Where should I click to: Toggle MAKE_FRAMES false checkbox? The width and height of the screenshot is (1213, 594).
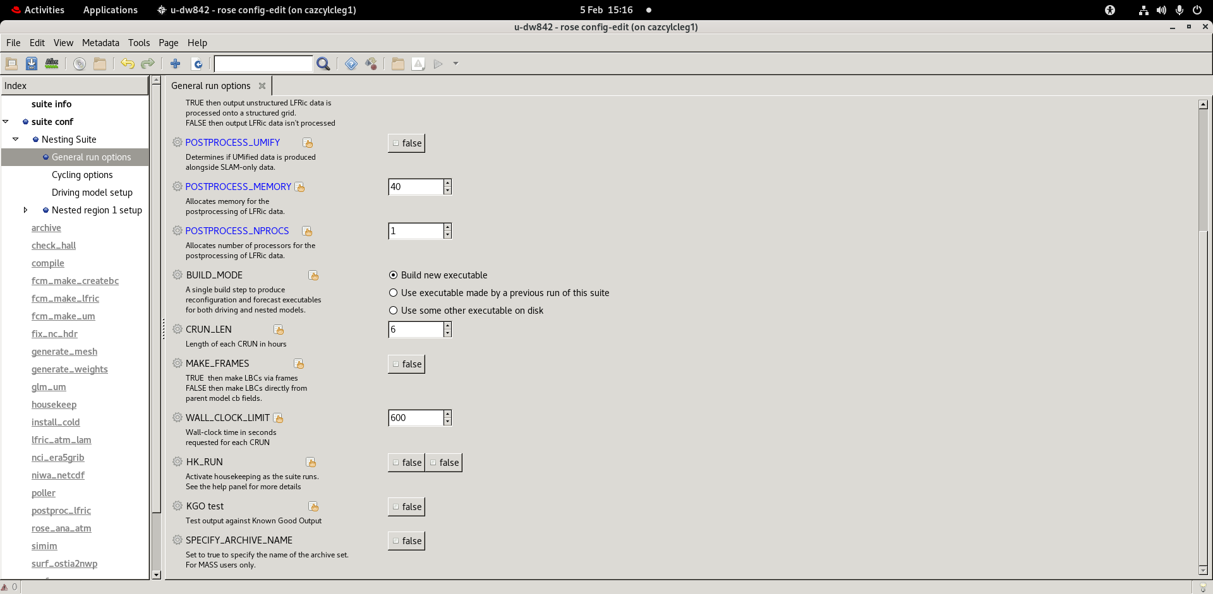[406, 364]
